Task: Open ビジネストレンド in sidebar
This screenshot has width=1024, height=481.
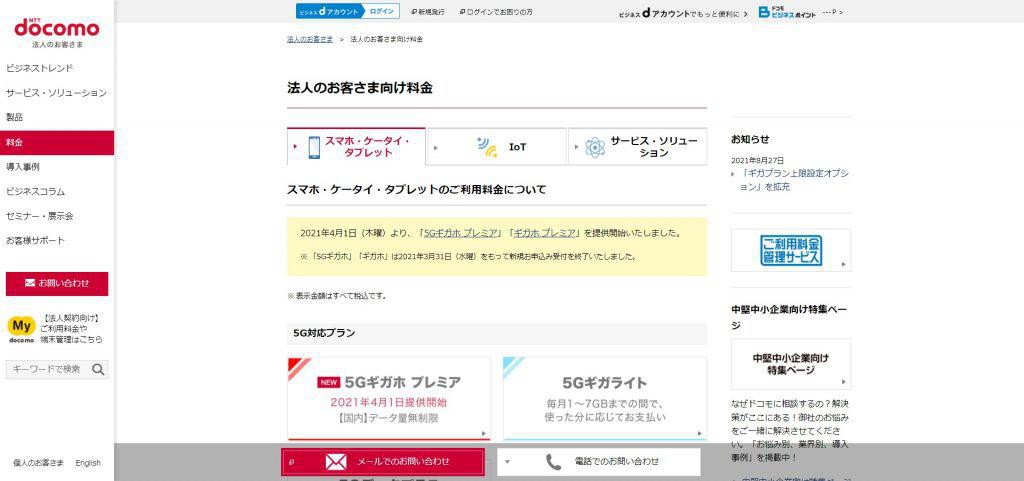Action: (40, 69)
